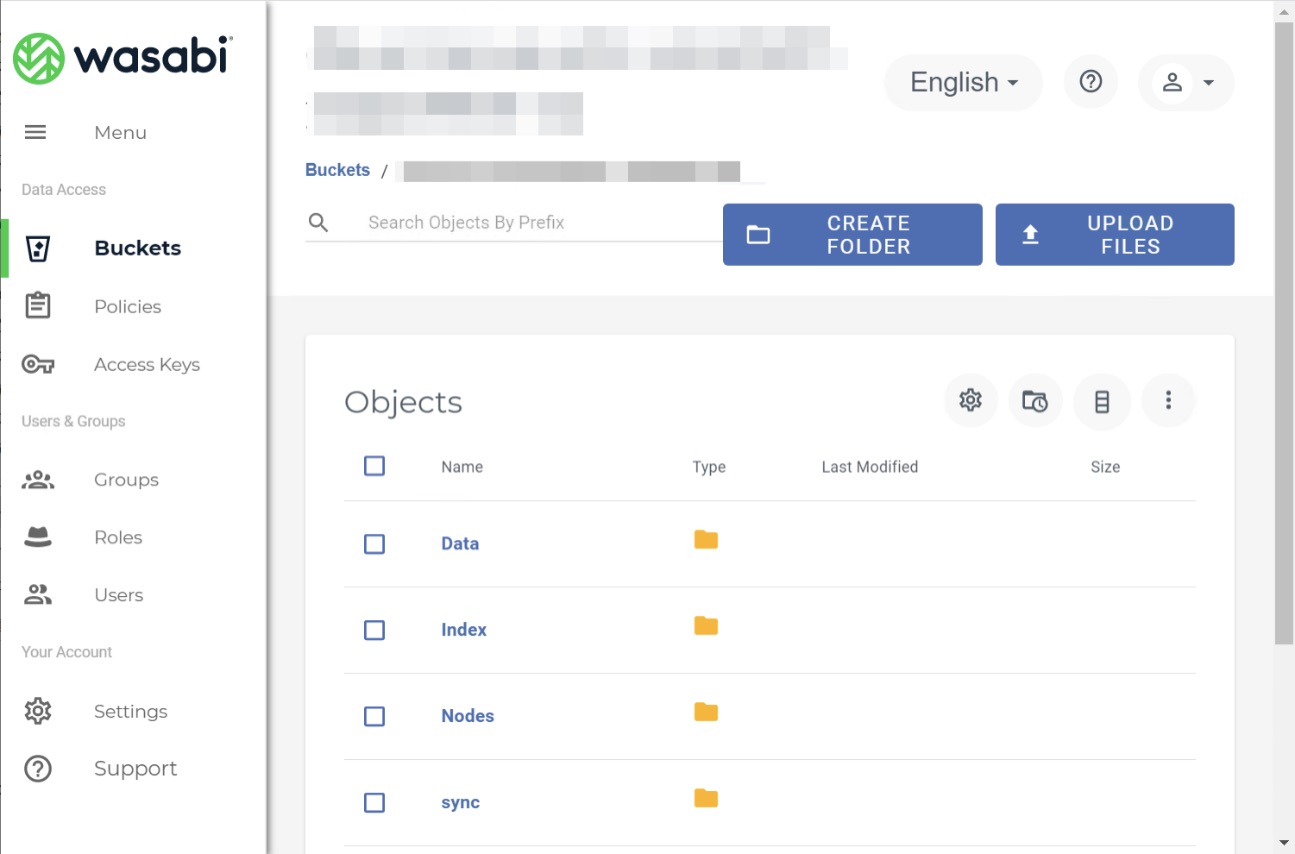Go to Policies in the sidebar
The height and width of the screenshot is (854, 1295).
click(x=127, y=307)
